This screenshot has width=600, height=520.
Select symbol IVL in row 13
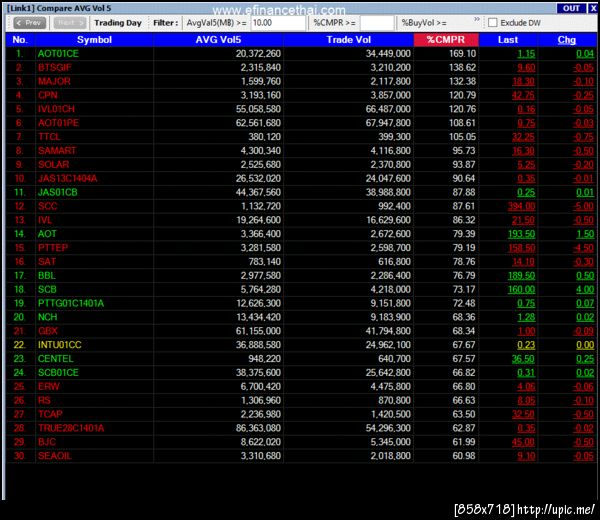45,220
